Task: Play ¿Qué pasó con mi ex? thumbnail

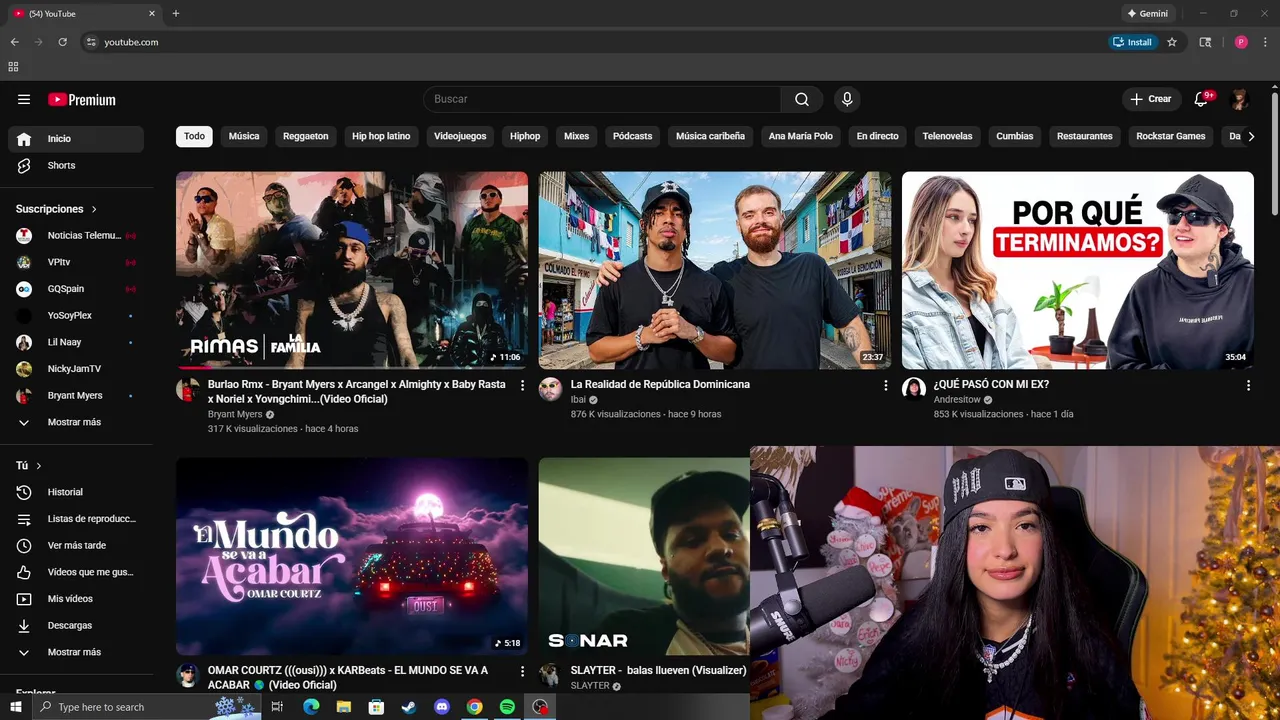Action: [1078, 270]
